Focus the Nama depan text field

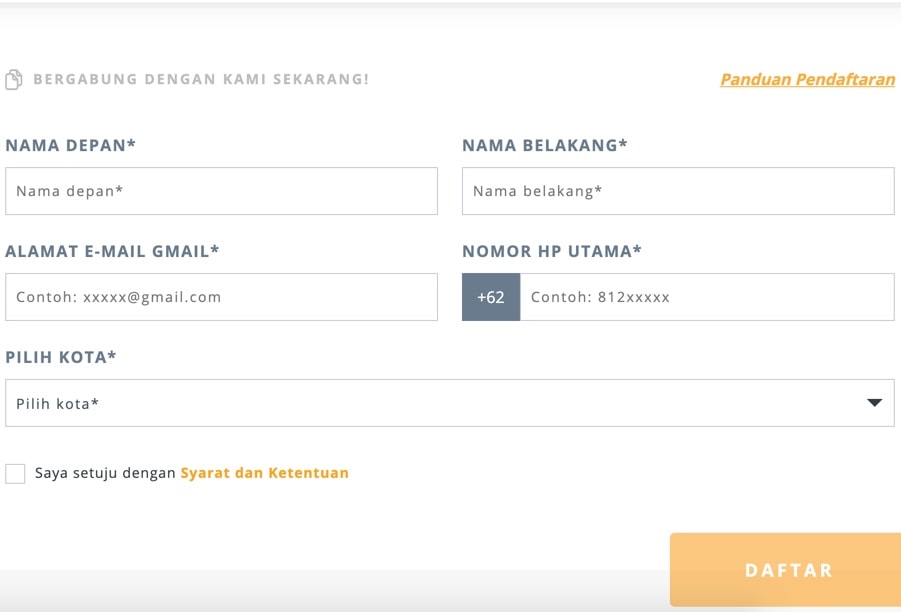coord(221,191)
